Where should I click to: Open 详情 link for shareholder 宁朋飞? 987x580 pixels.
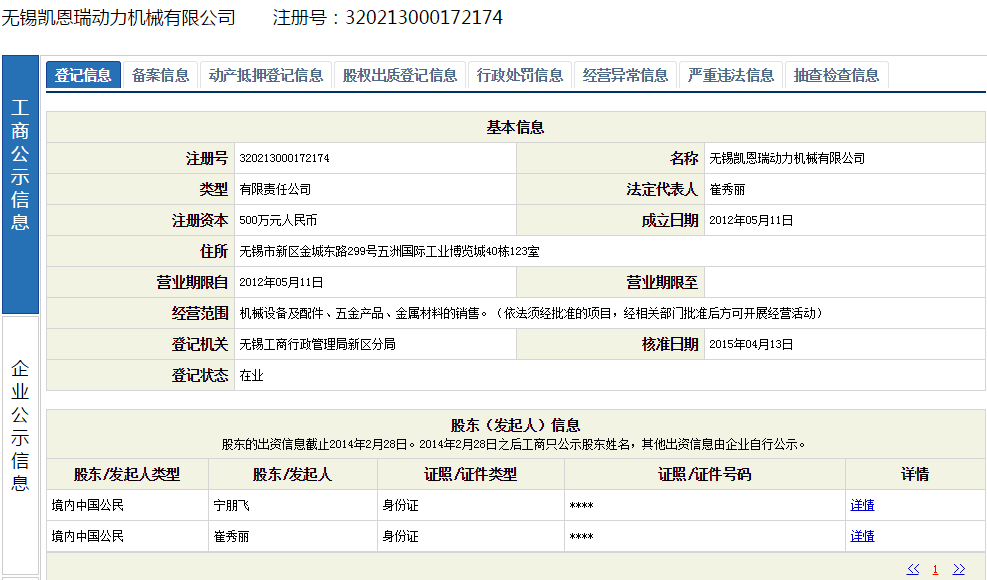click(x=862, y=505)
